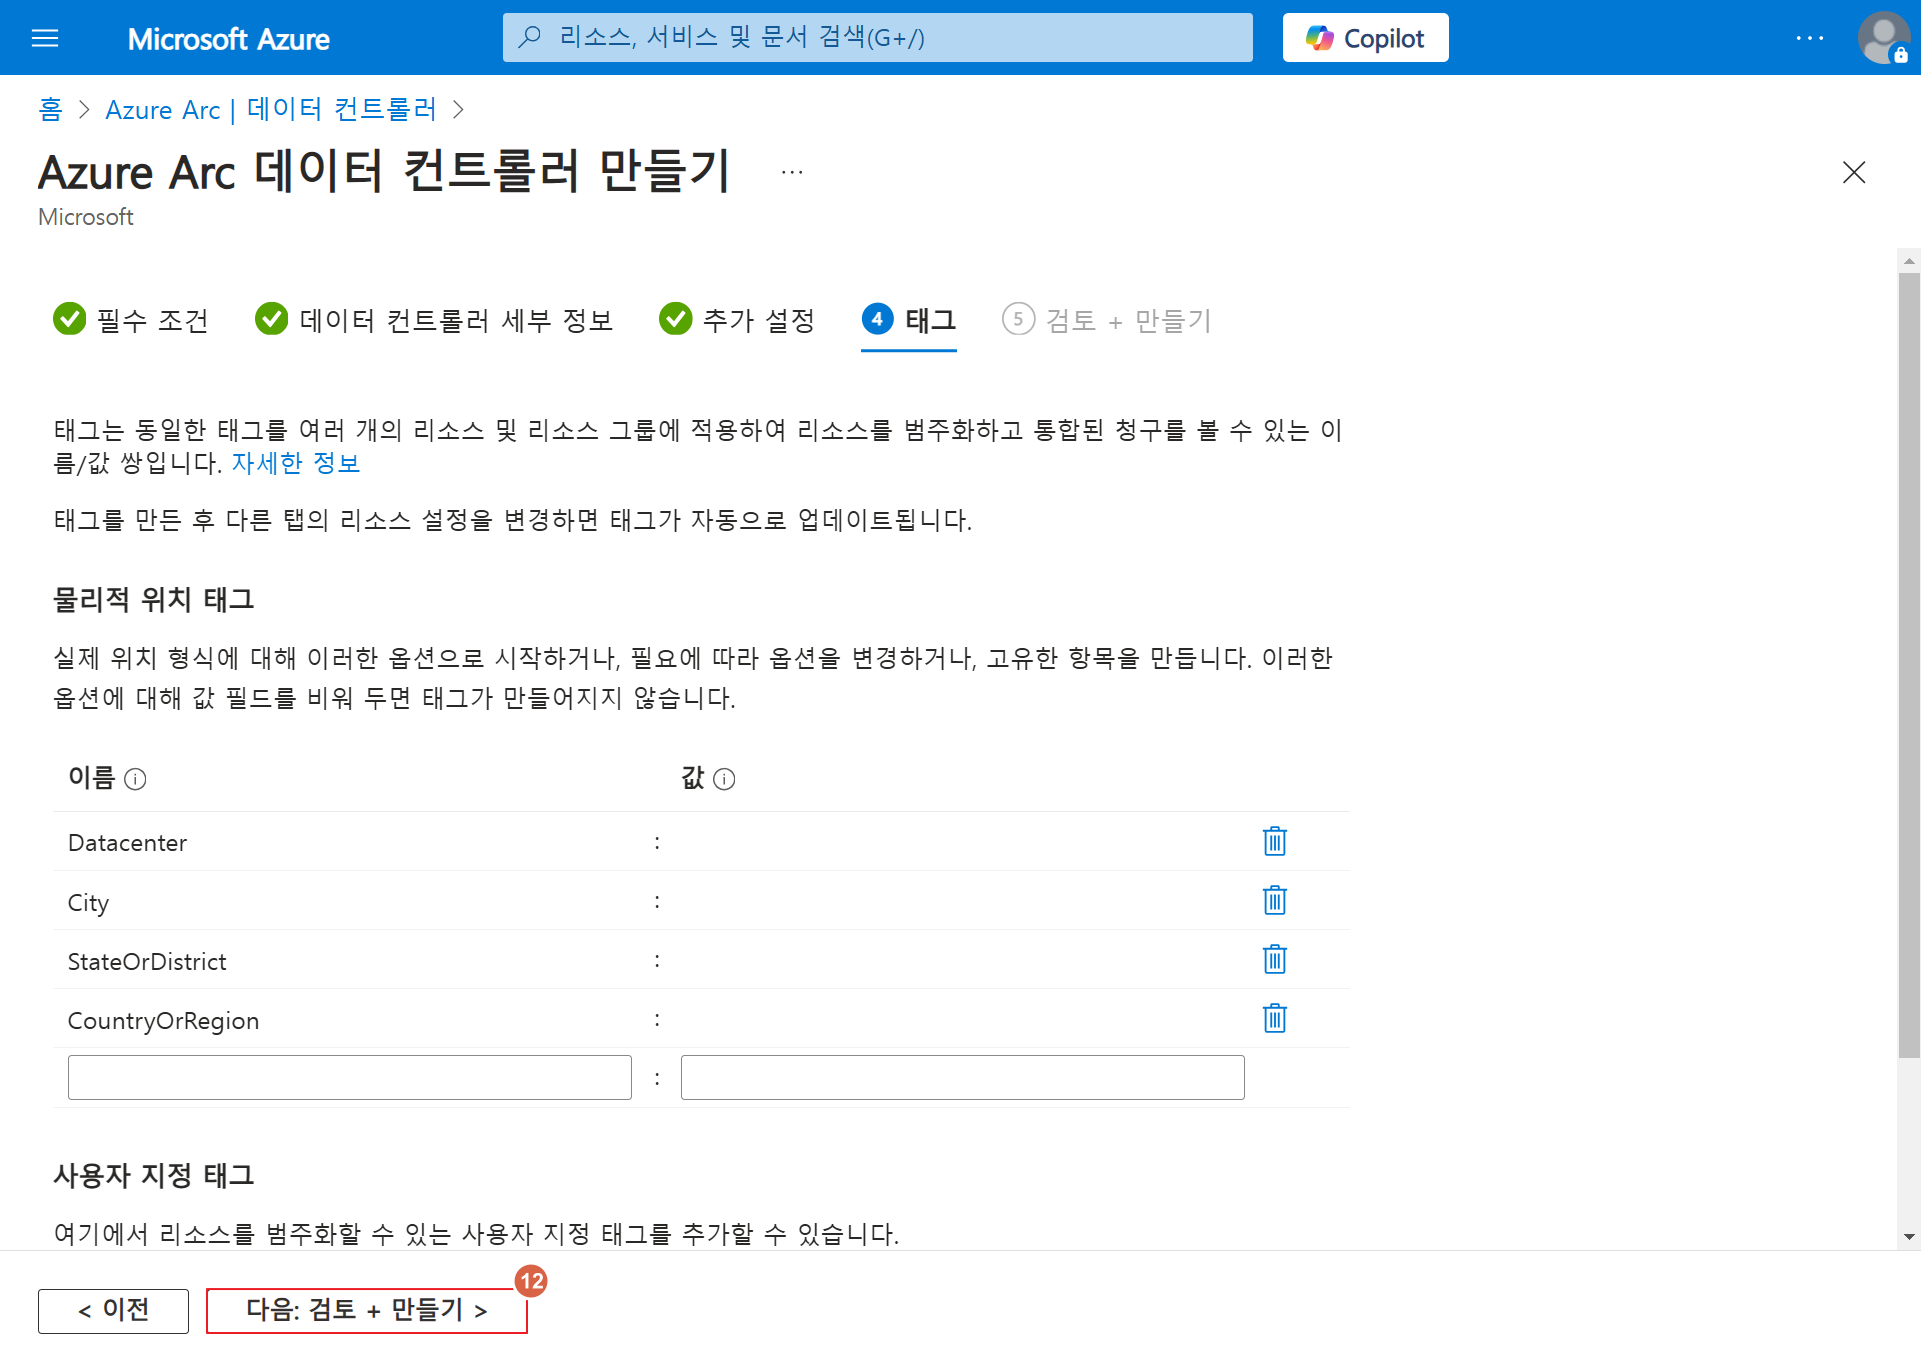Open the 자세한 정보 link
The width and height of the screenshot is (1921, 1370).
pos(295,463)
